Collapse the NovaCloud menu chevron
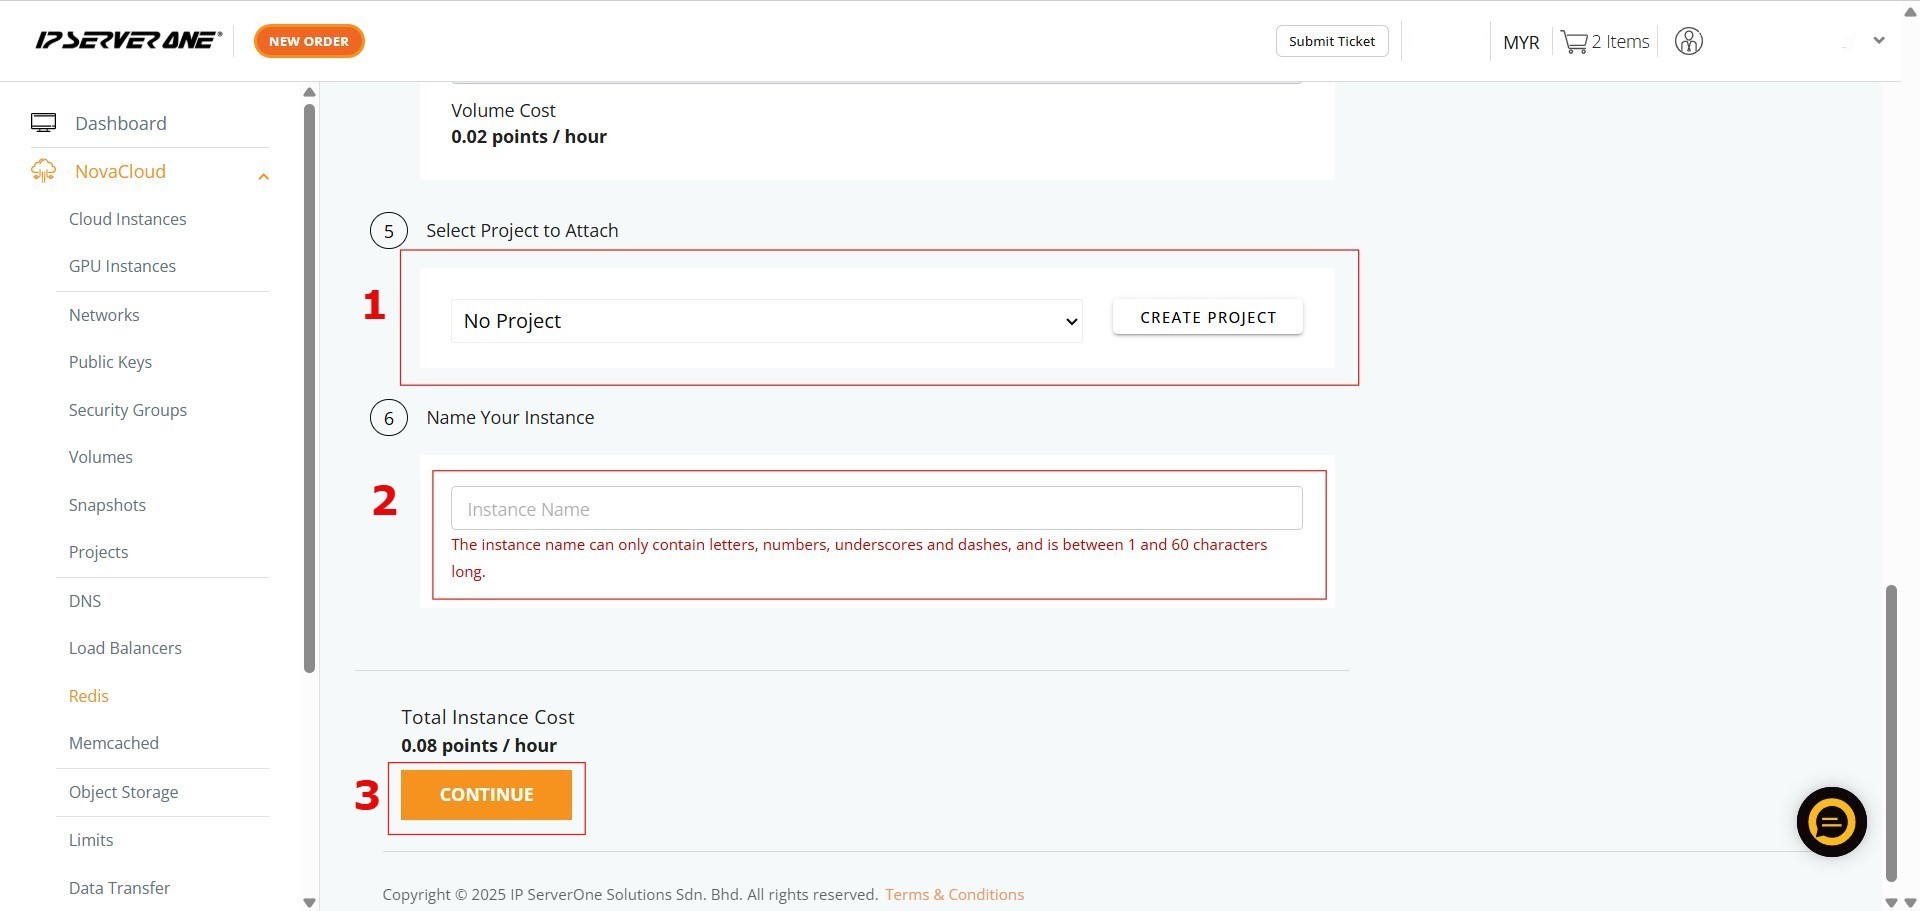This screenshot has width=1920, height=911. coord(264,177)
